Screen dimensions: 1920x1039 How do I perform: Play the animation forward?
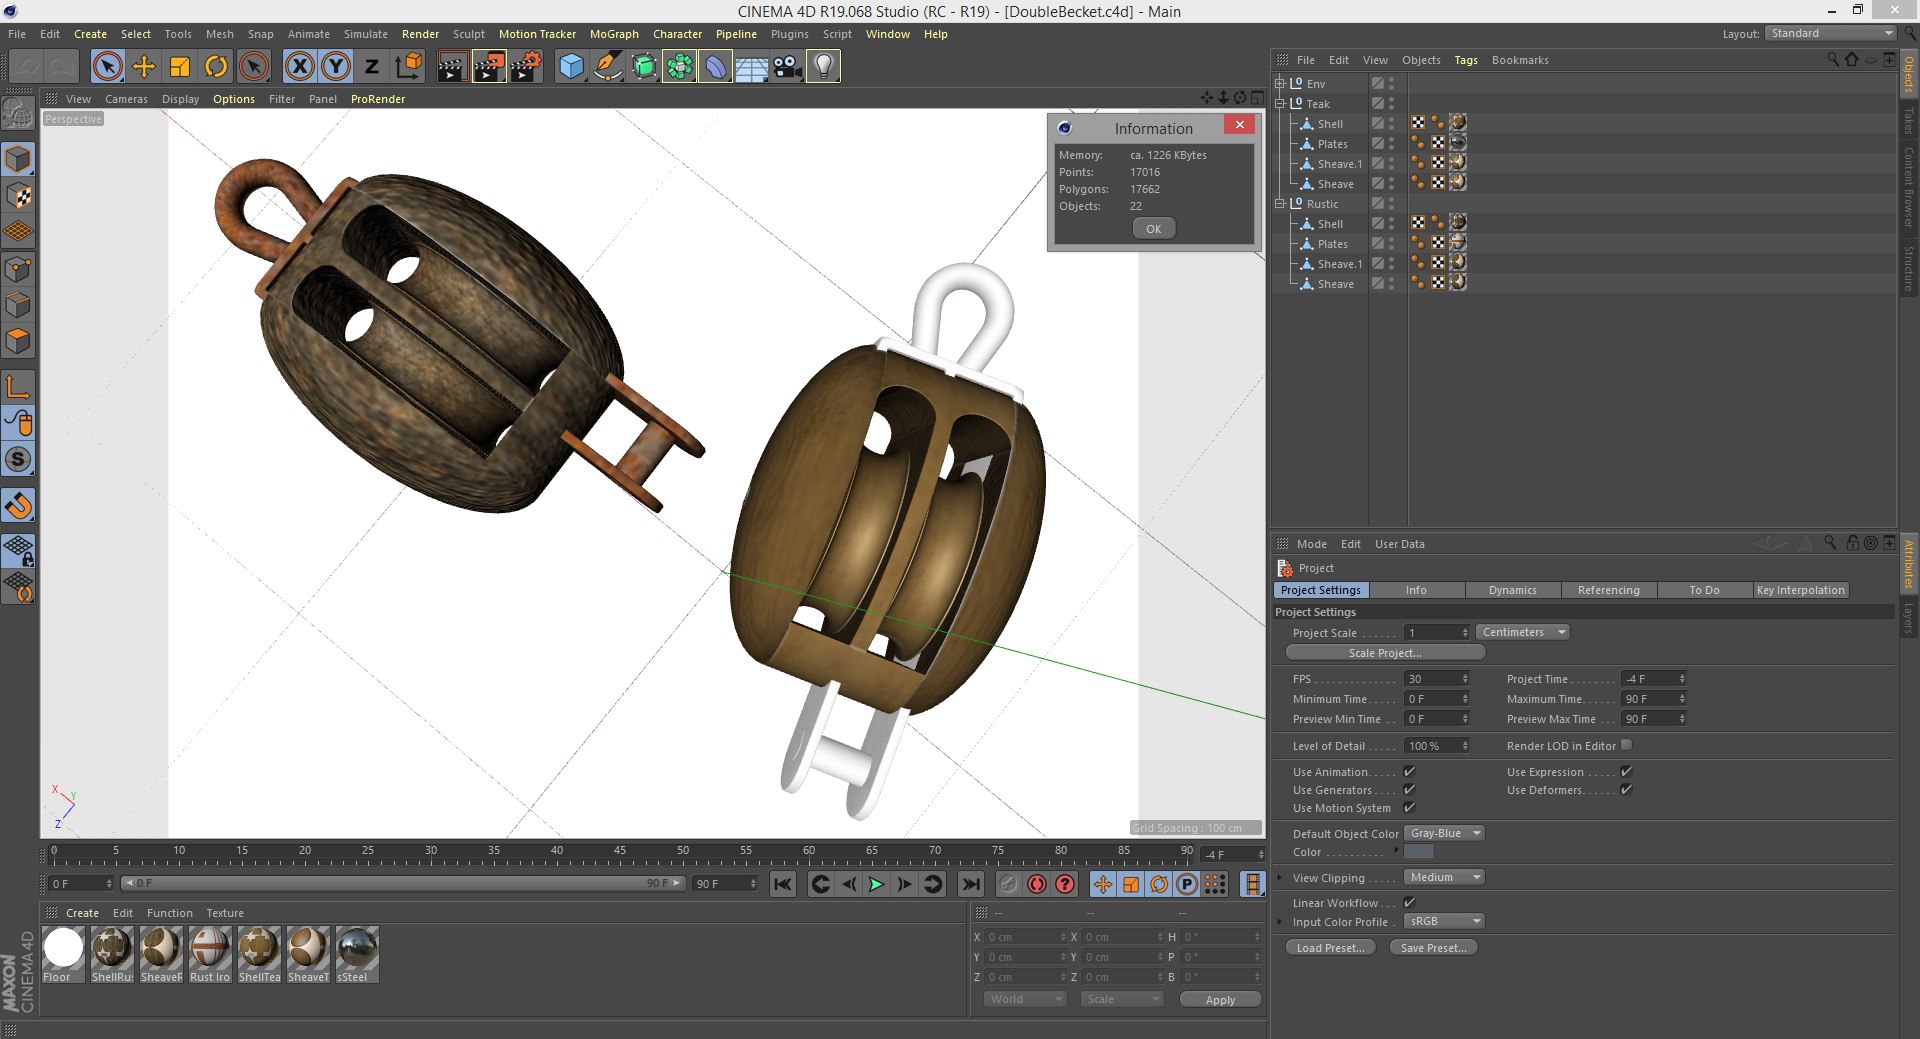click(x=876, y=884)
